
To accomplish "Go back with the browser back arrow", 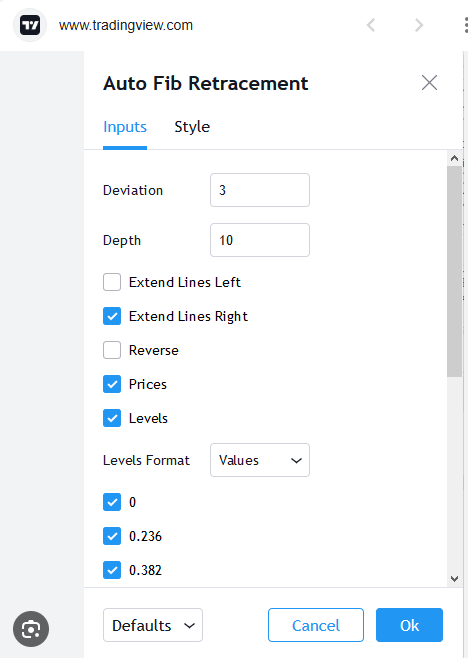I will pos(371,25).
